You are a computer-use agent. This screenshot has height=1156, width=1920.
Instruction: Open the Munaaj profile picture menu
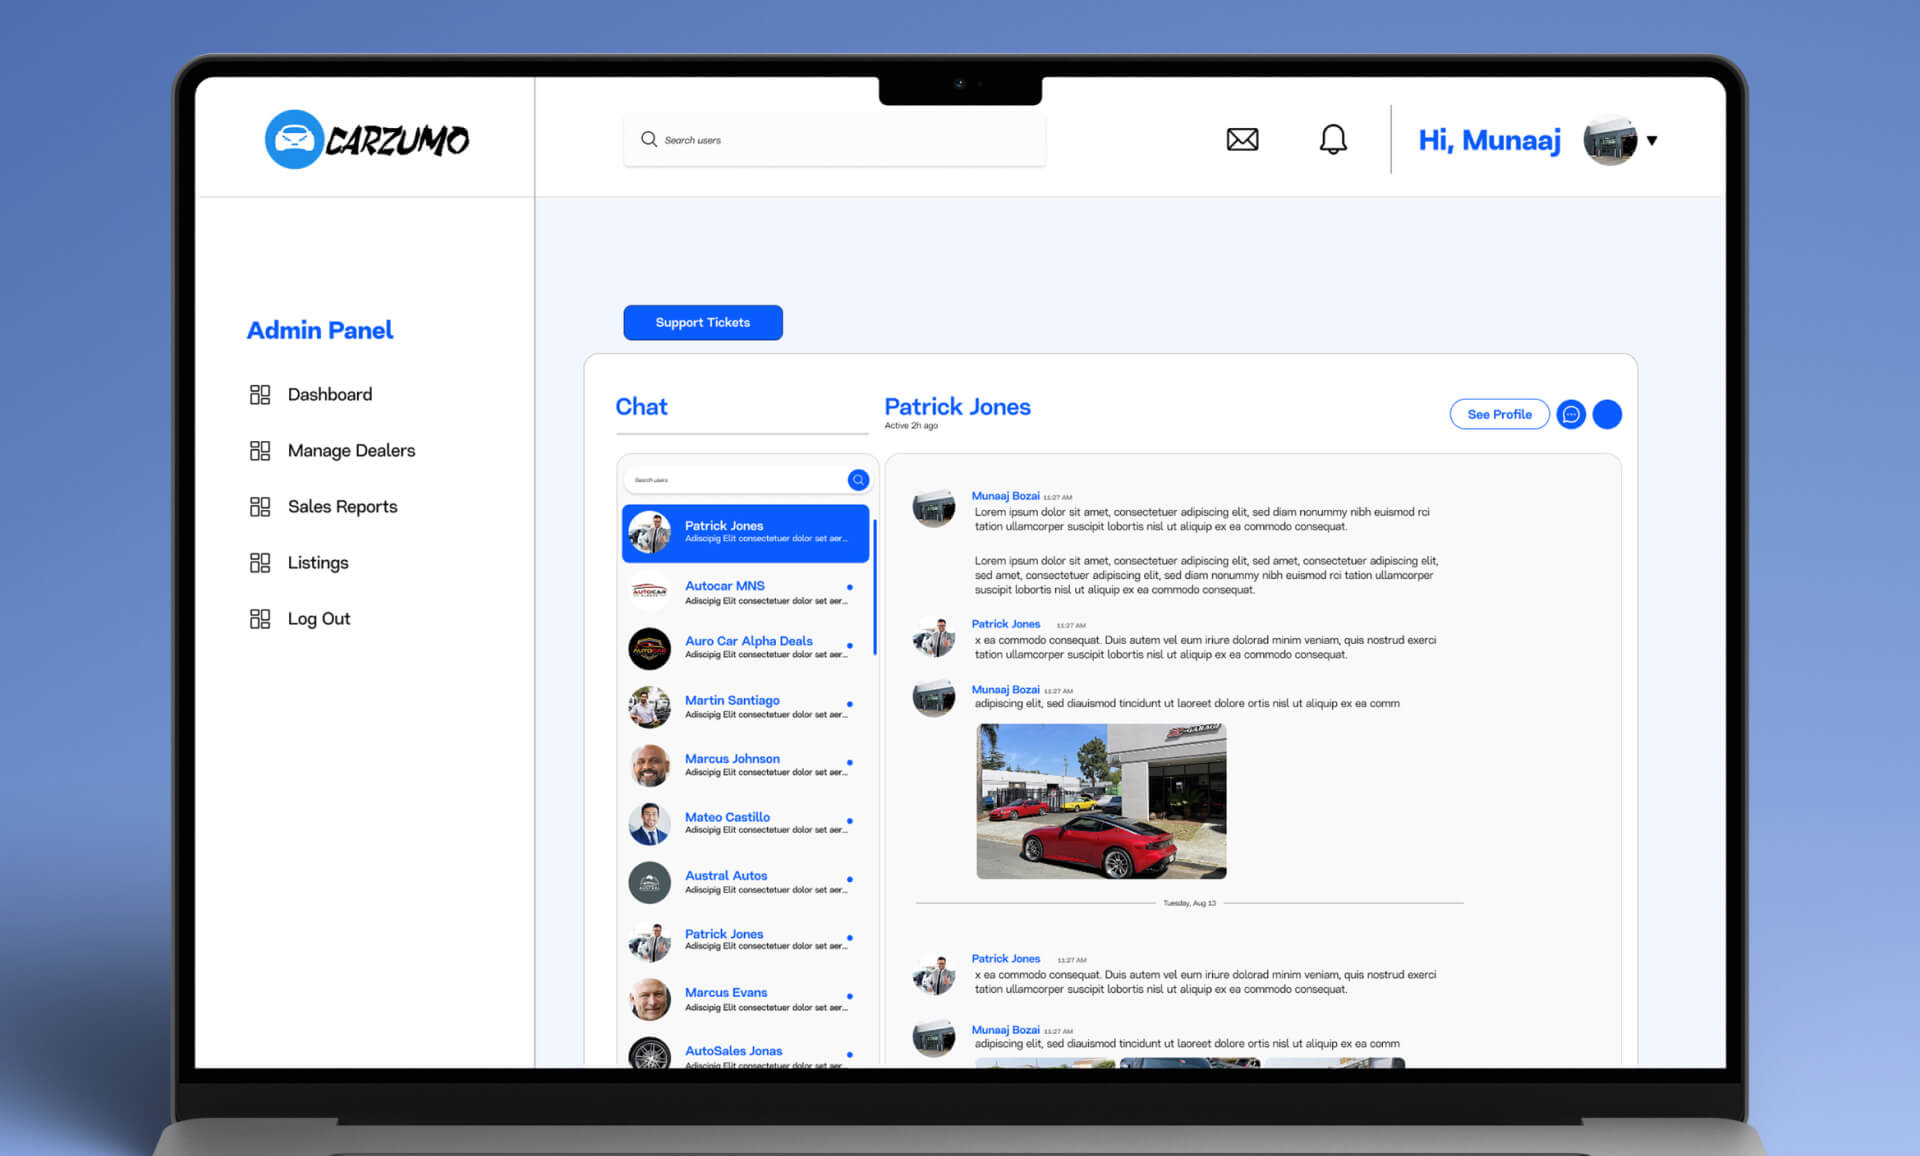pos(1609,141)
